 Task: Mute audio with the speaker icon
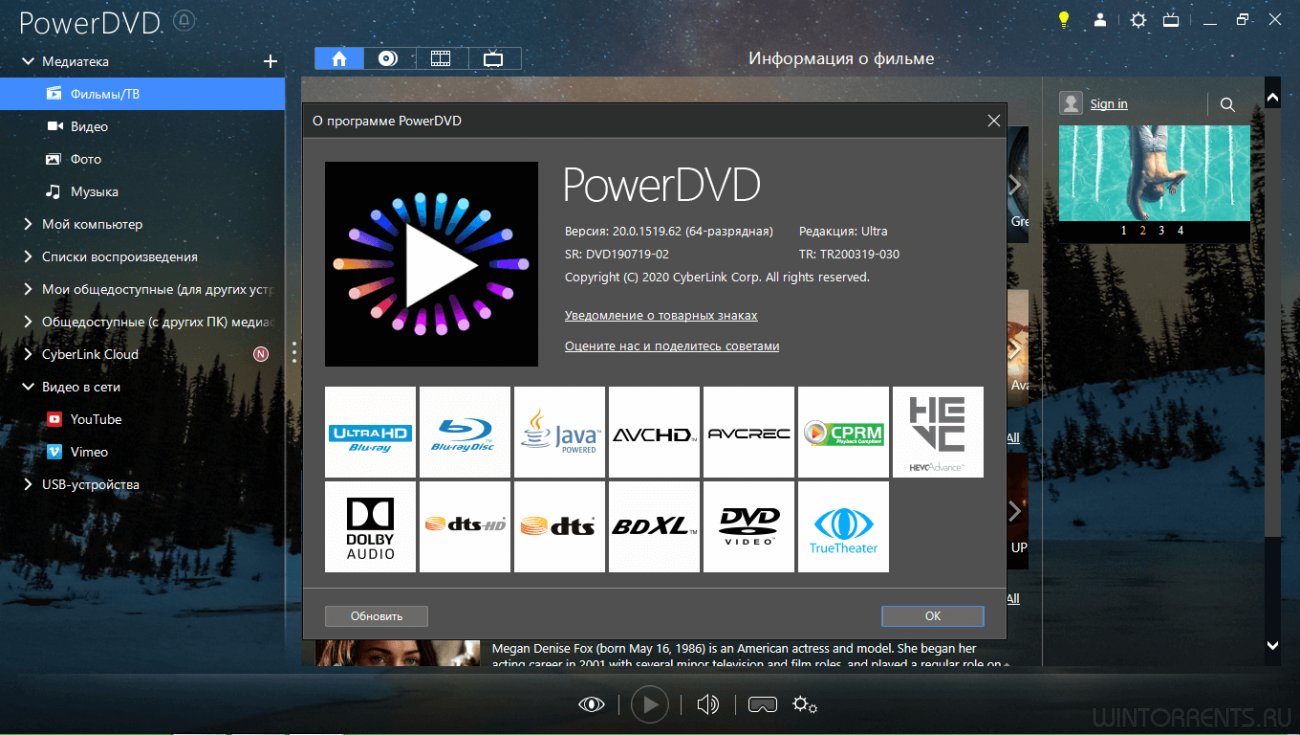coord(708,704)
